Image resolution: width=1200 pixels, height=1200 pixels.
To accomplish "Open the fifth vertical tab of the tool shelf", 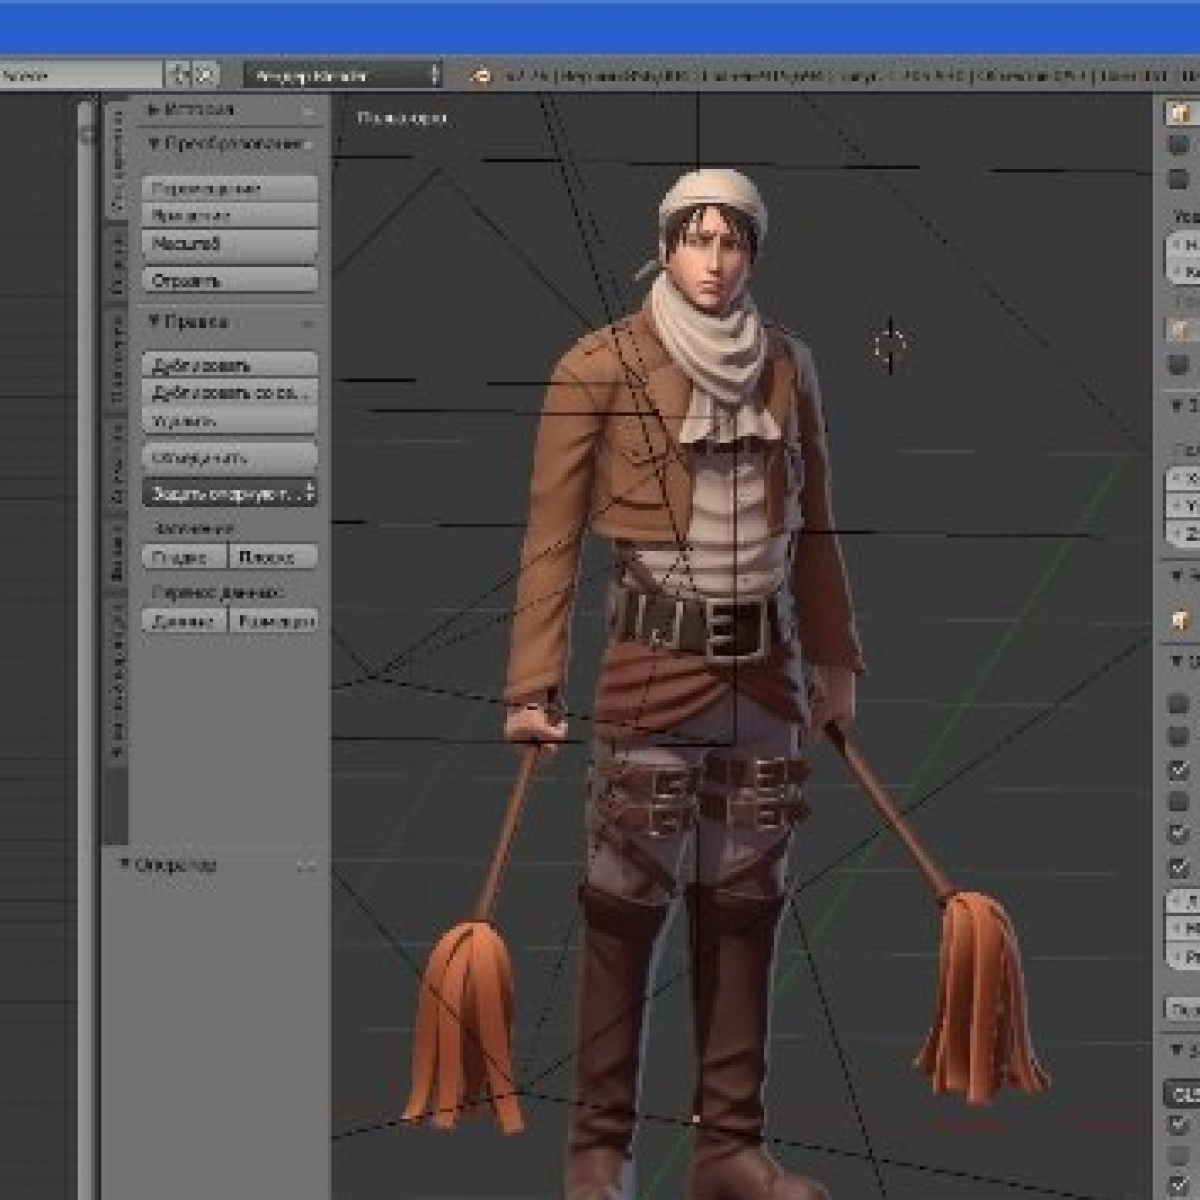I will [117, 553].
